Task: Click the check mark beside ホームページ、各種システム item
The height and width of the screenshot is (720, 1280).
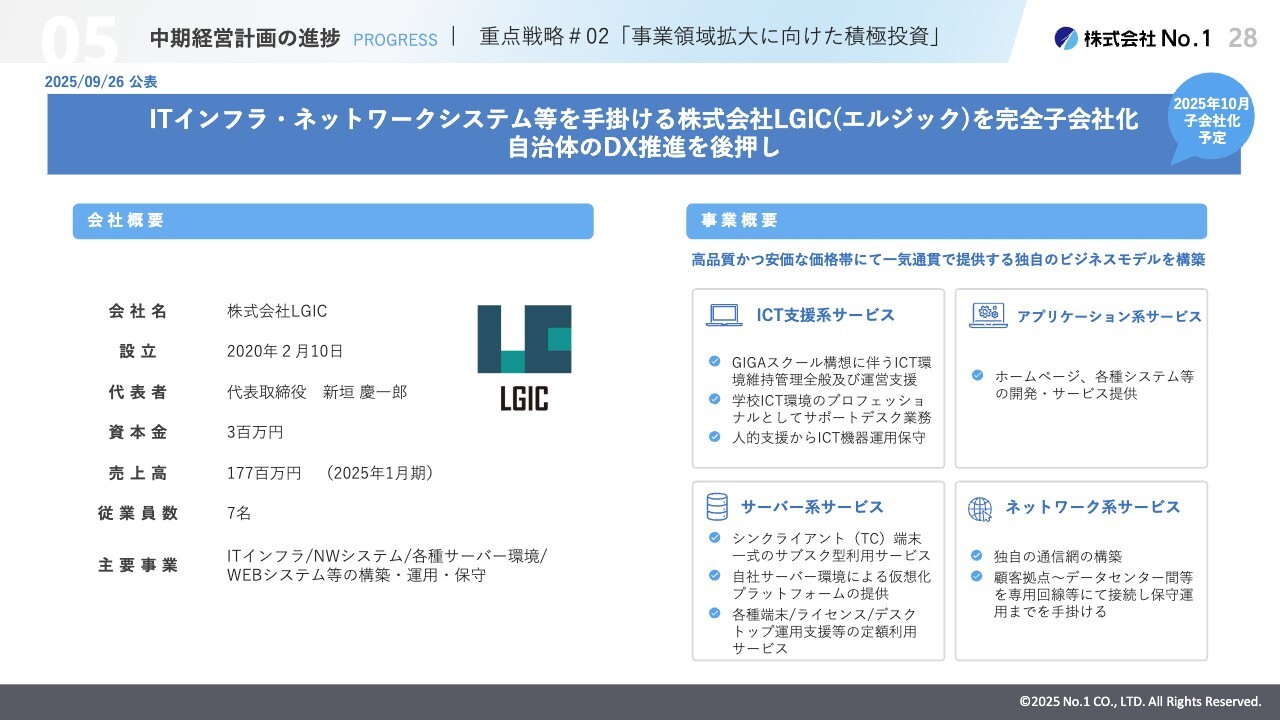Action: pyautogui.click(x=977, y=376)
